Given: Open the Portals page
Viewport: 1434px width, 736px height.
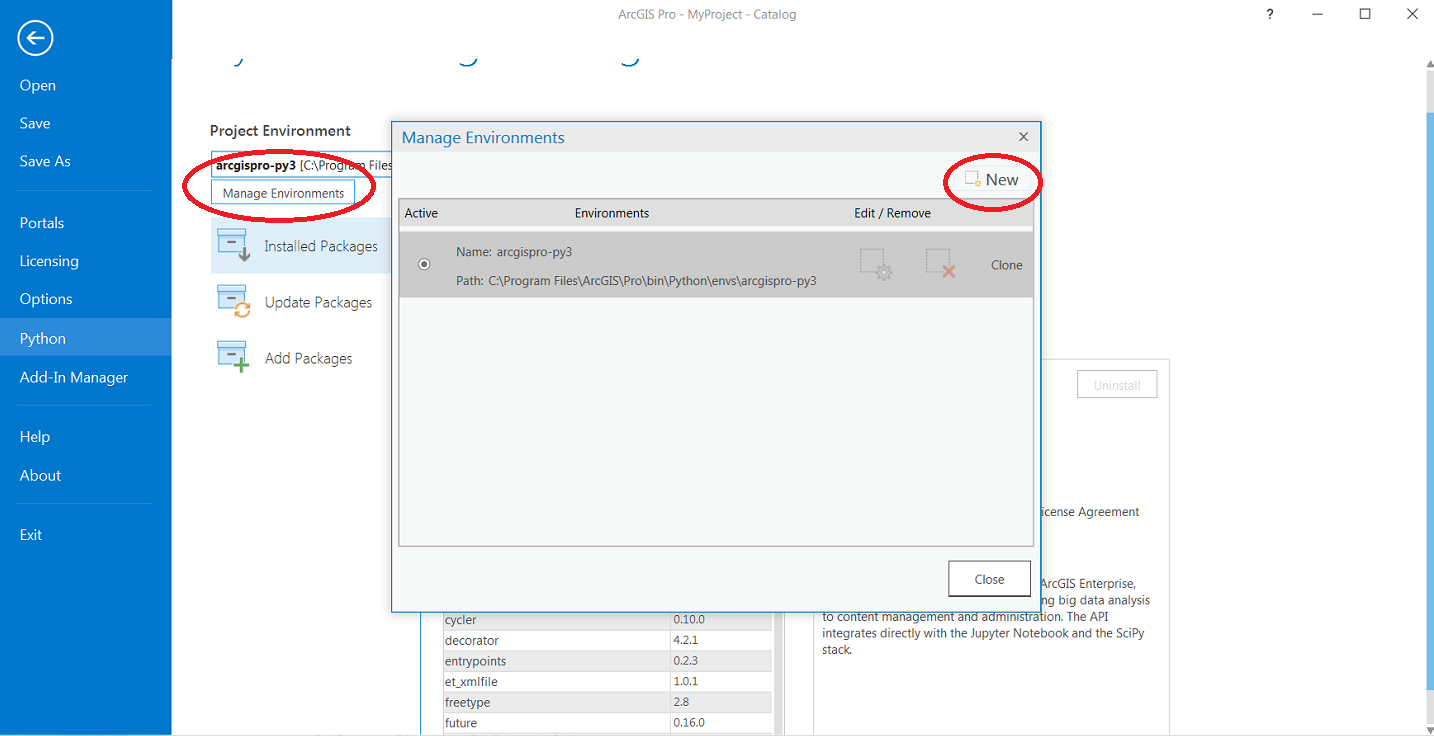Looking at the screenshot, I should tap(42, 223).
